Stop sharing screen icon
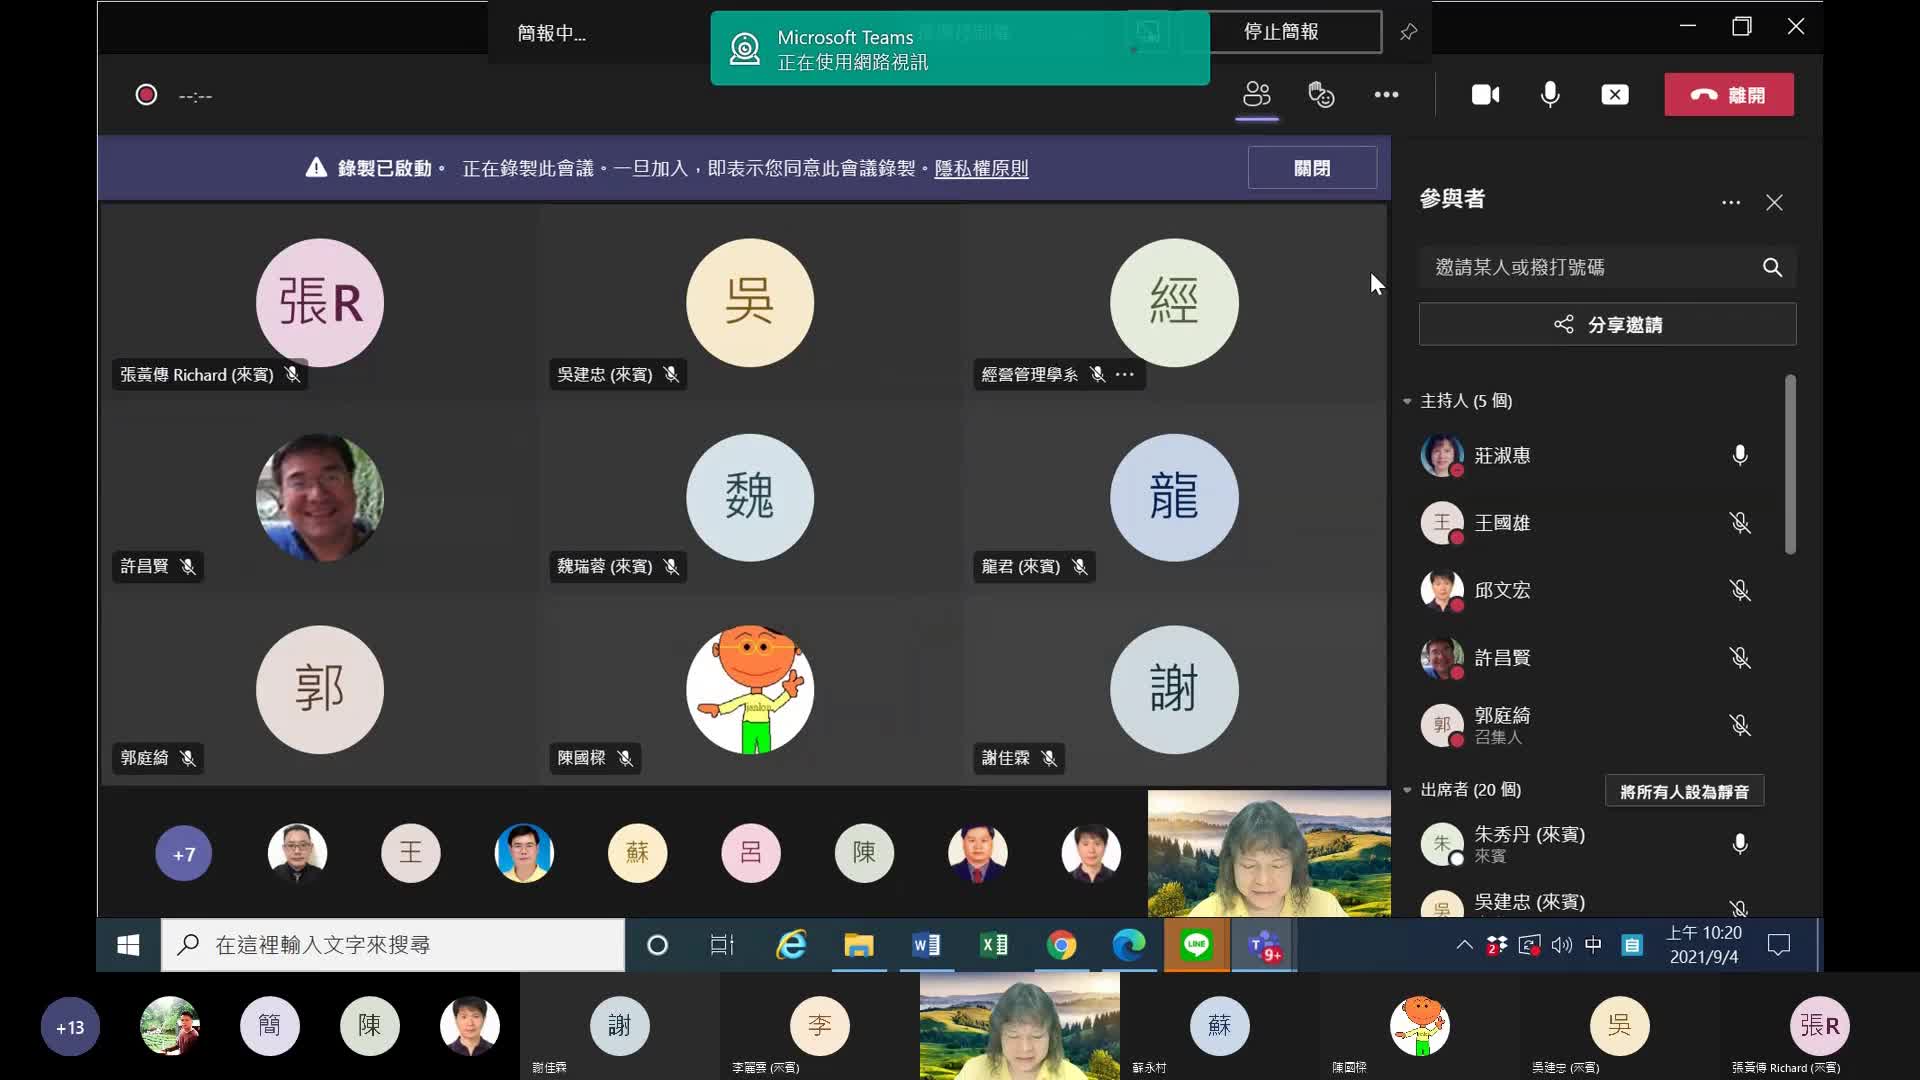1920x1080 pixels. tap(1615, 95)
